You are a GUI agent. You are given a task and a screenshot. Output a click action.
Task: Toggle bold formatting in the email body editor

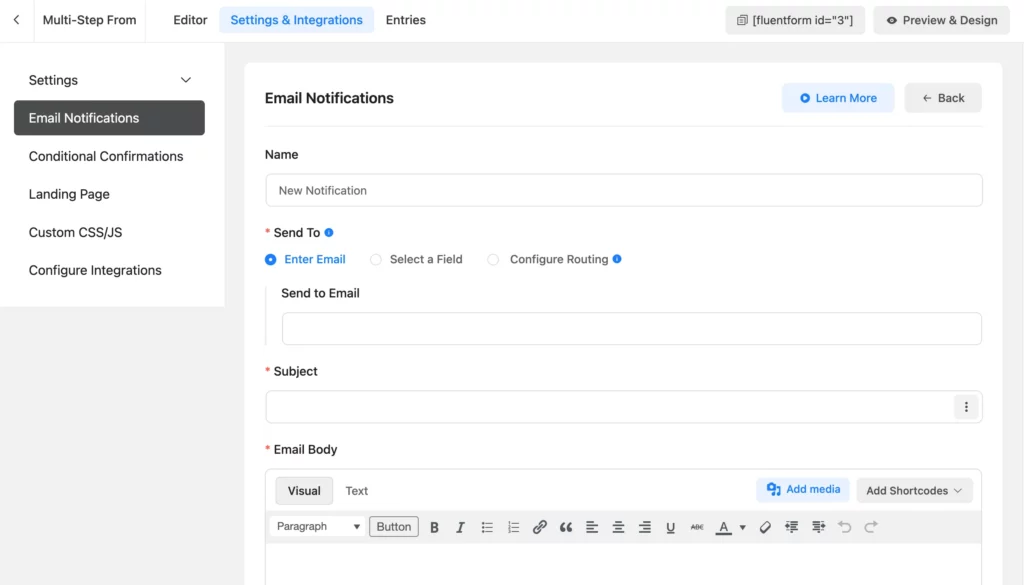434,526
